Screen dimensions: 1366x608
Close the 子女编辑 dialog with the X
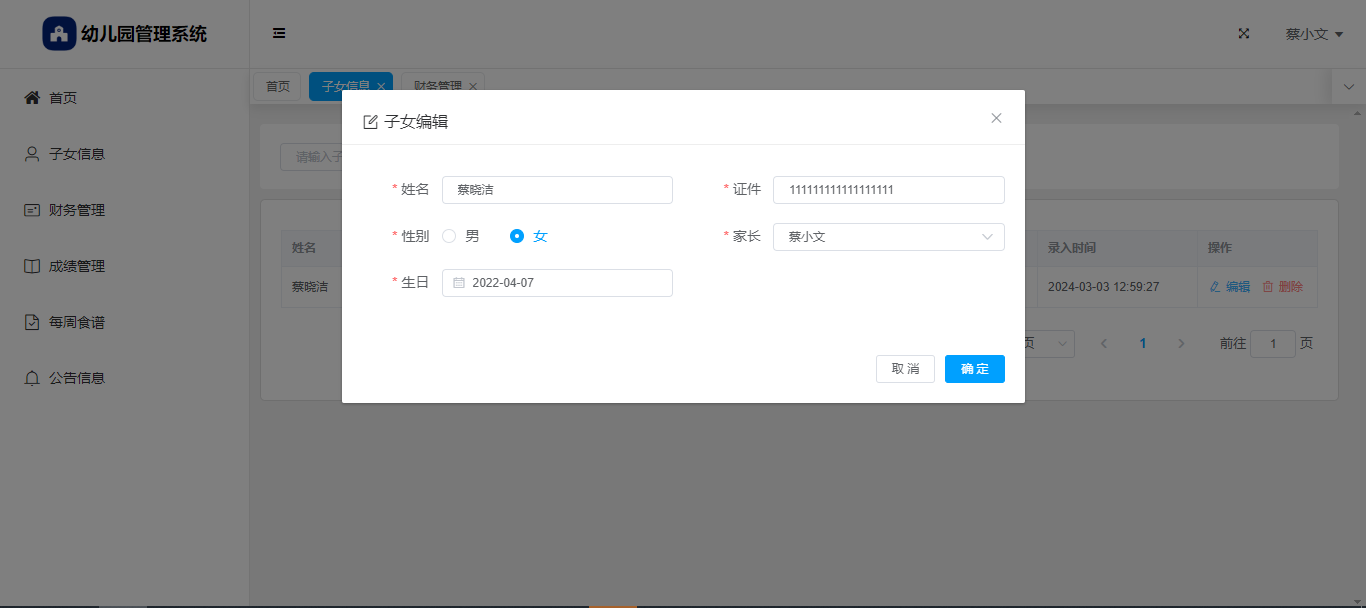click(996, 118)
